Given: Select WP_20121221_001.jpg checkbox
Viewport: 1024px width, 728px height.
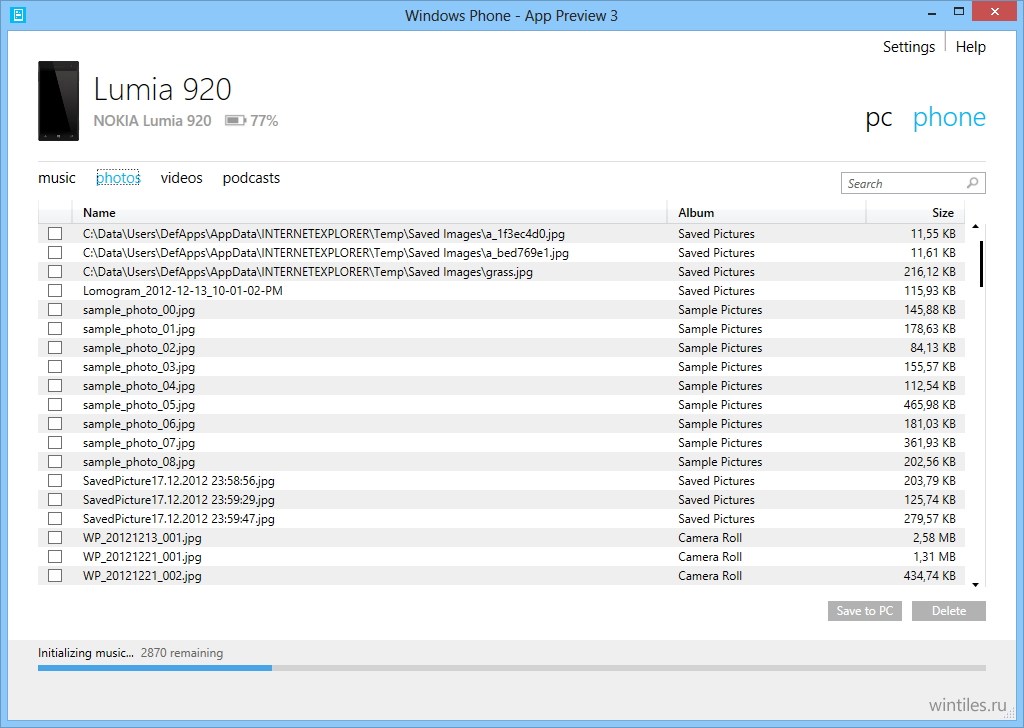Looking at the screenshot, I should pos(55,556).
